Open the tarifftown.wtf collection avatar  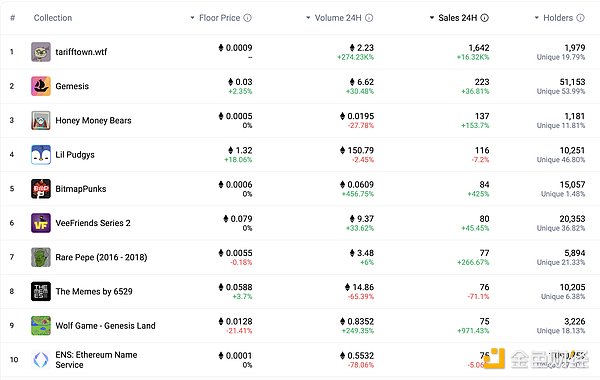[x=41, y=52]
